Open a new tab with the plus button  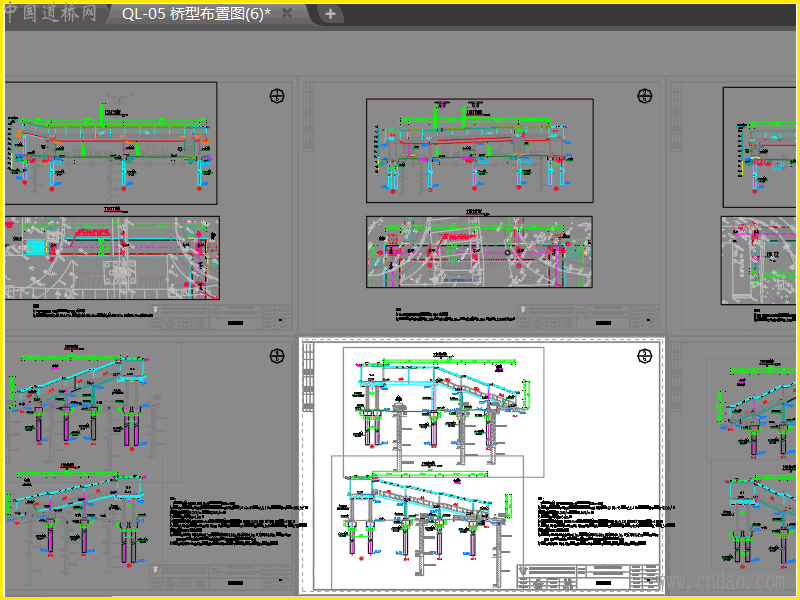point(330,14)
